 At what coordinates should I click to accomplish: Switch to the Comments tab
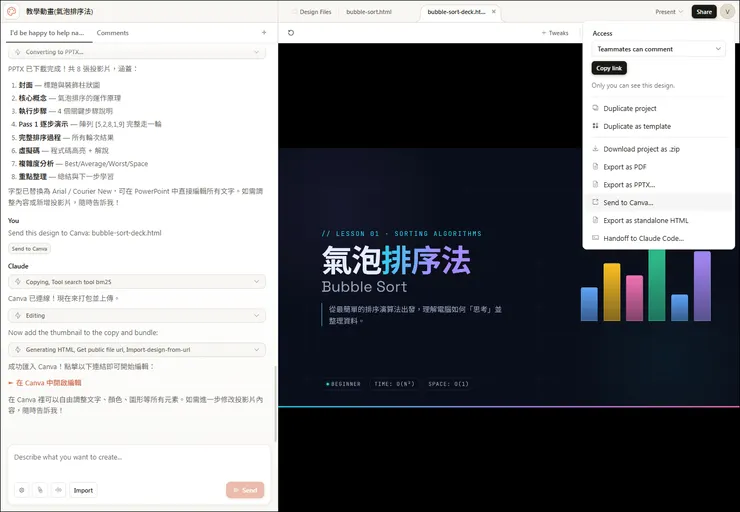click(x=112, y=33)
